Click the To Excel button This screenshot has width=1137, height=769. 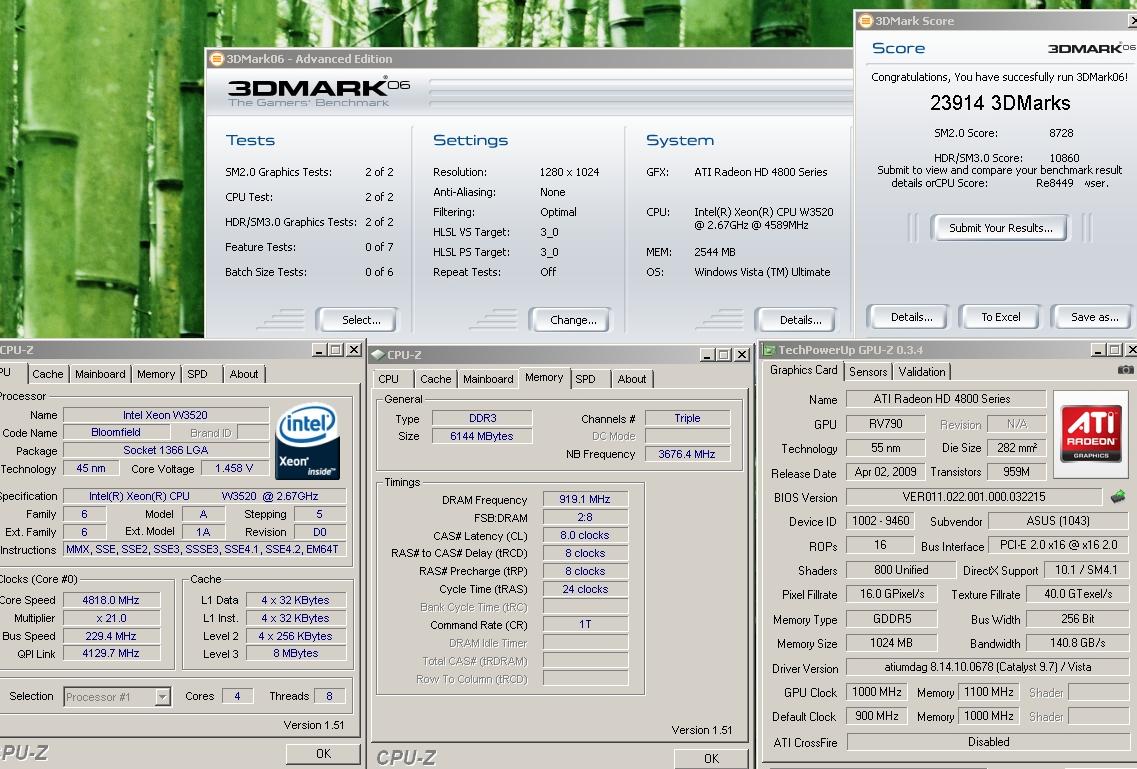point(1001,317)
